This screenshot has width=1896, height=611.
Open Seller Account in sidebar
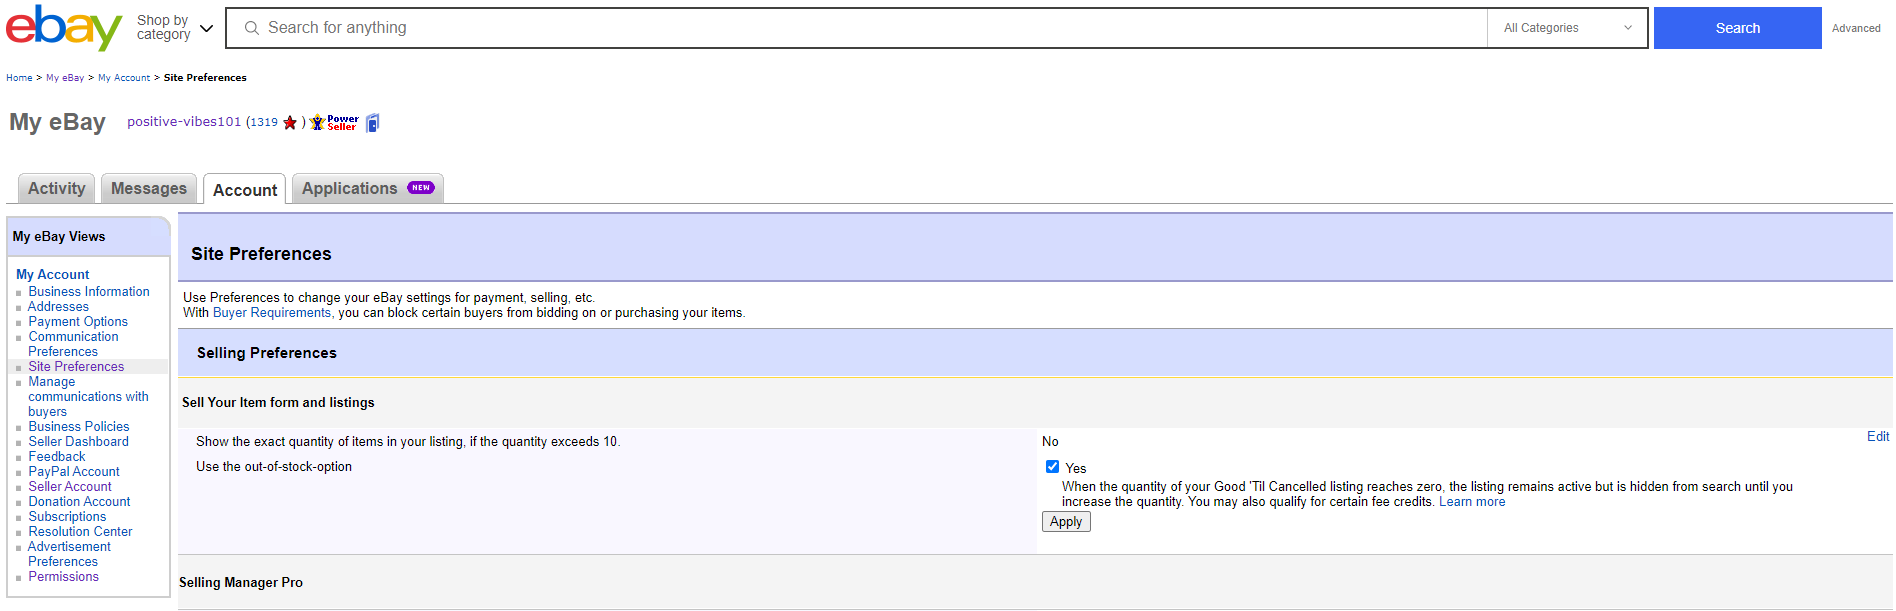point(70,487)
